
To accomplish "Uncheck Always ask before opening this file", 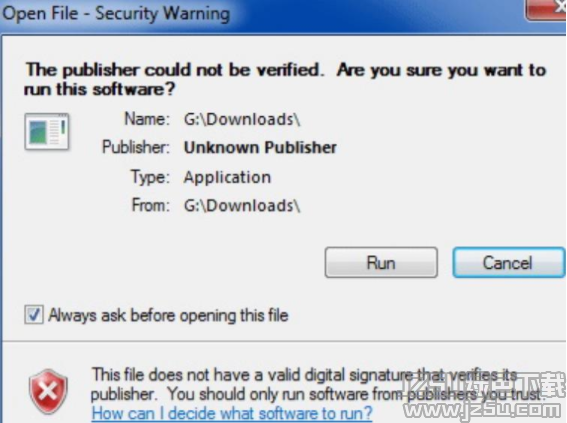I will [x=34, y=315].
